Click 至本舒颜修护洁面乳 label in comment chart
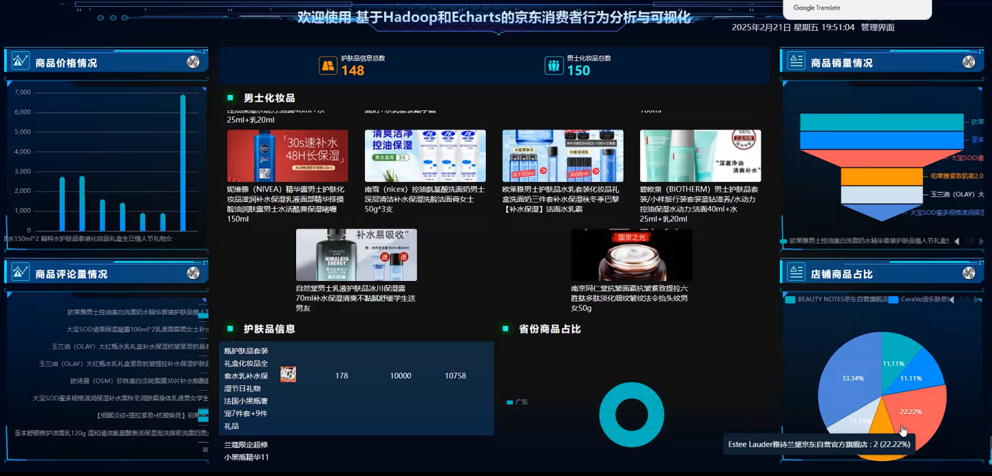This screenshot has height=476, width=992. [112, 432]
